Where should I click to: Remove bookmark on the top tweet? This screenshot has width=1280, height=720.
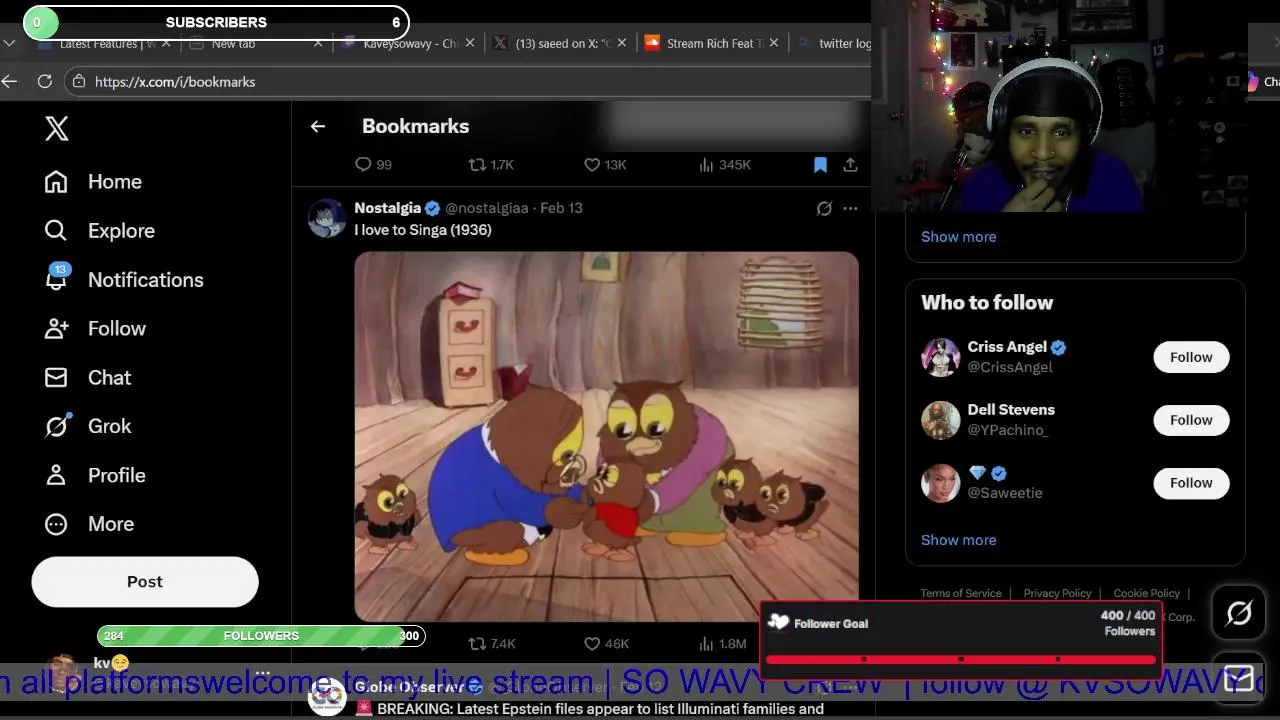click(820, 164)
